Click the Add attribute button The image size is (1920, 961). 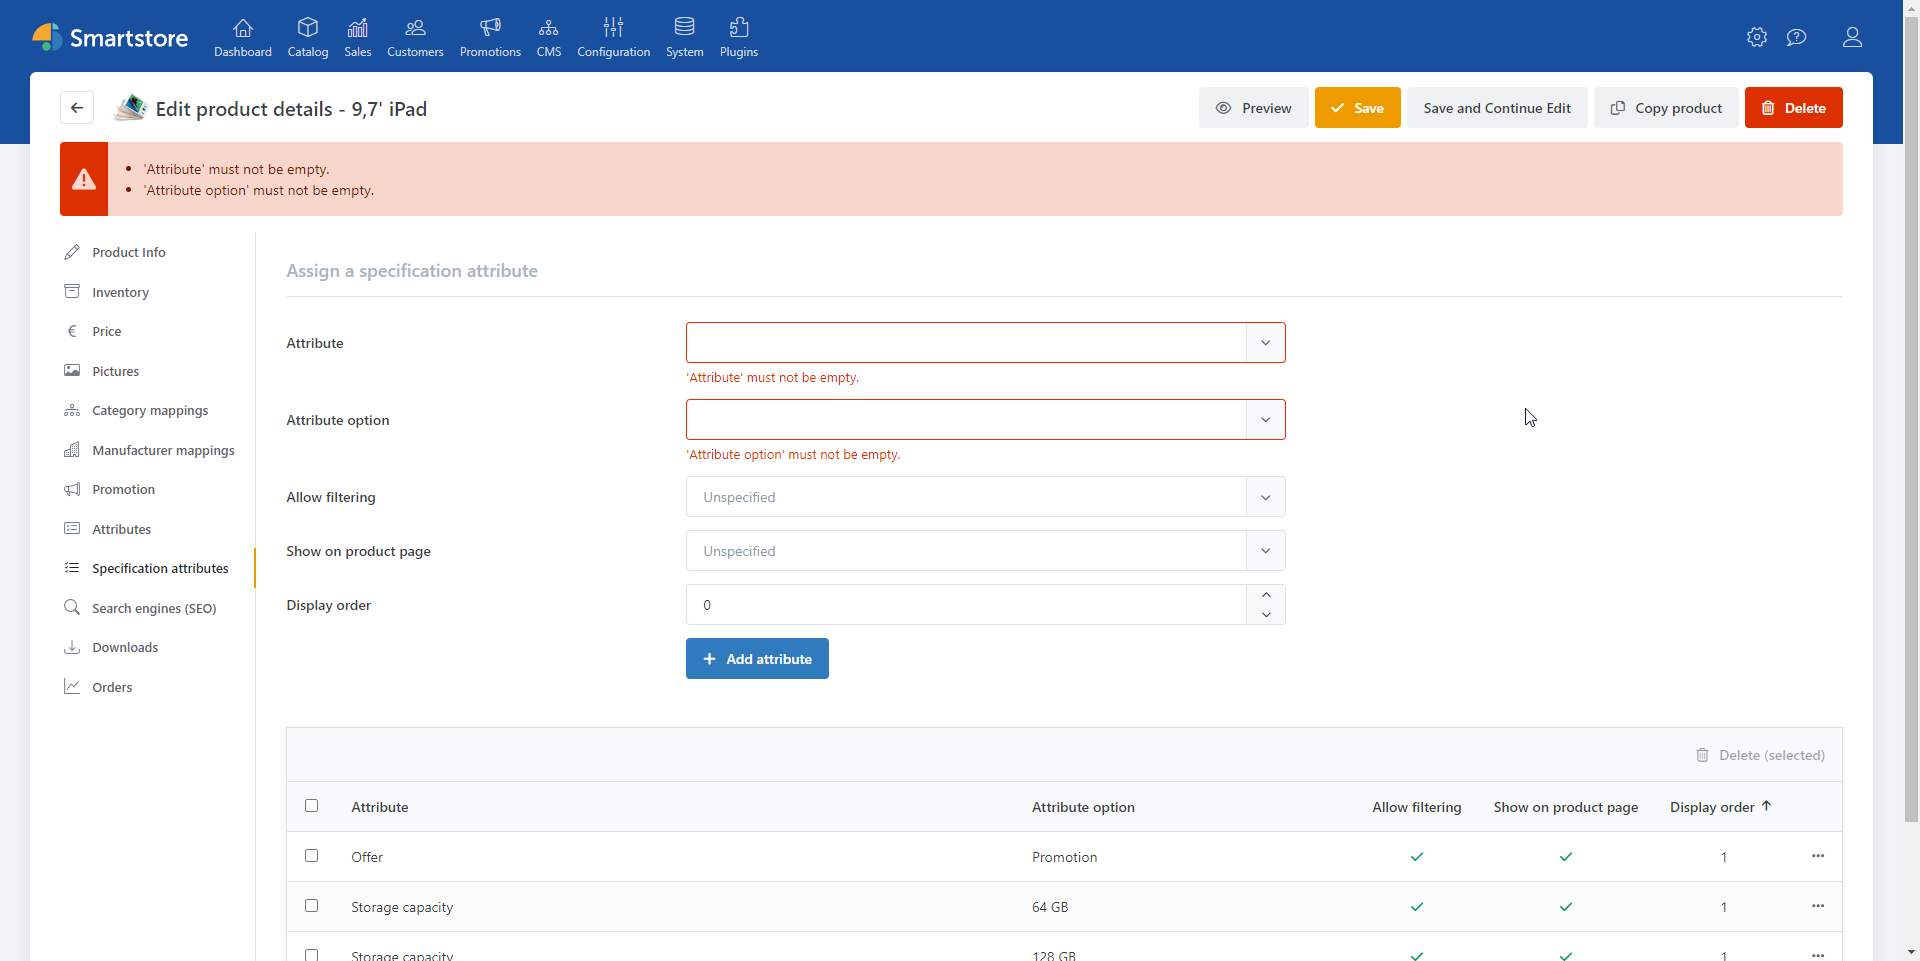[x=757, y=658]
